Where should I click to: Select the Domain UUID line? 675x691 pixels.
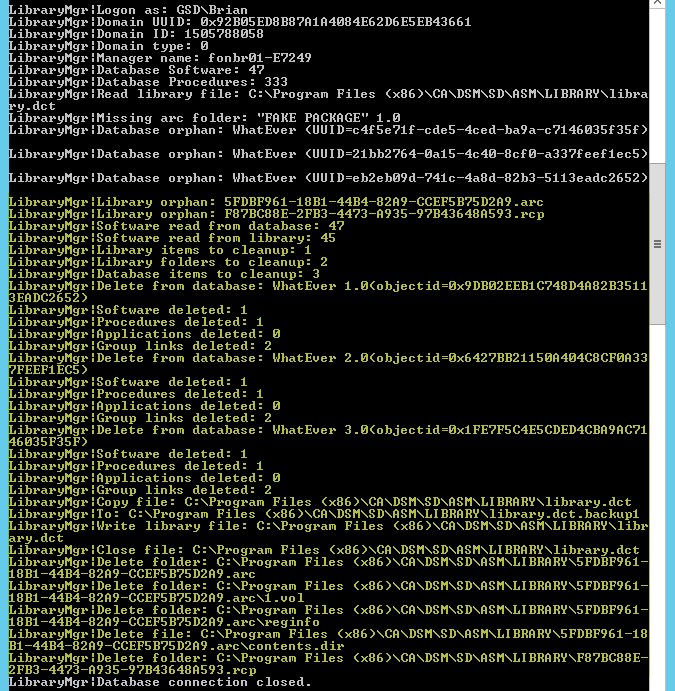click(x=240, y=22)
